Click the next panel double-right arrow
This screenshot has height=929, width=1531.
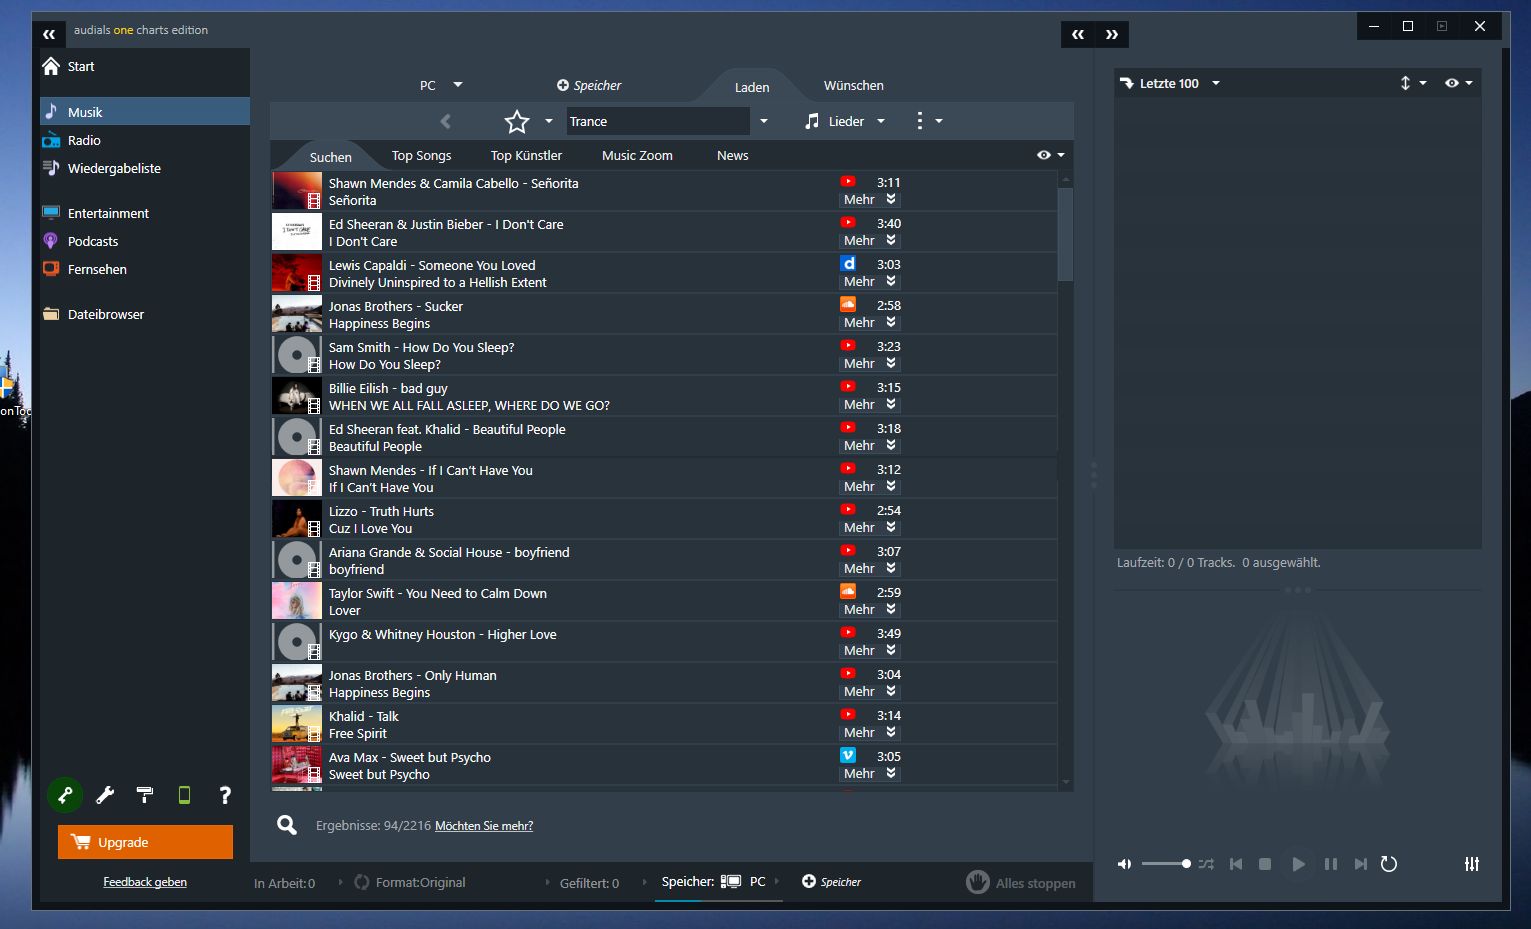pyautogui.click(x=1112, y=34)
